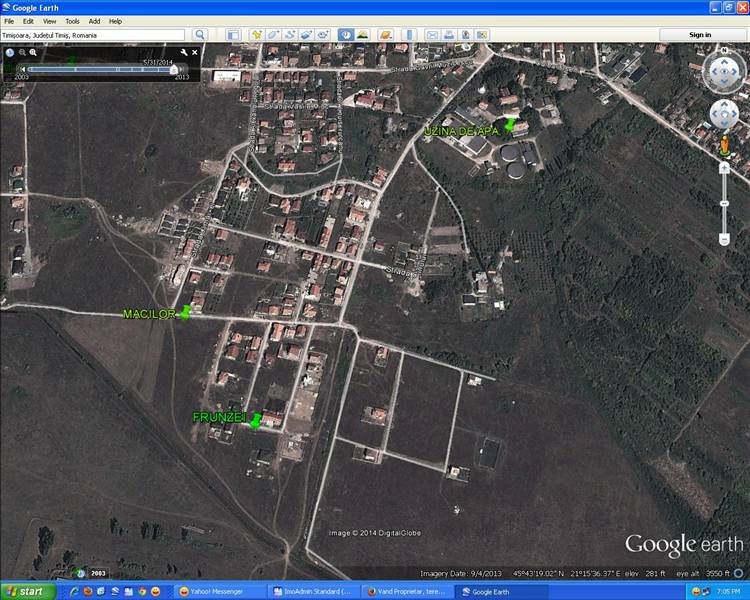Click the search magnifier button
This screenshot has height=600, width=750.
[200, 35]
